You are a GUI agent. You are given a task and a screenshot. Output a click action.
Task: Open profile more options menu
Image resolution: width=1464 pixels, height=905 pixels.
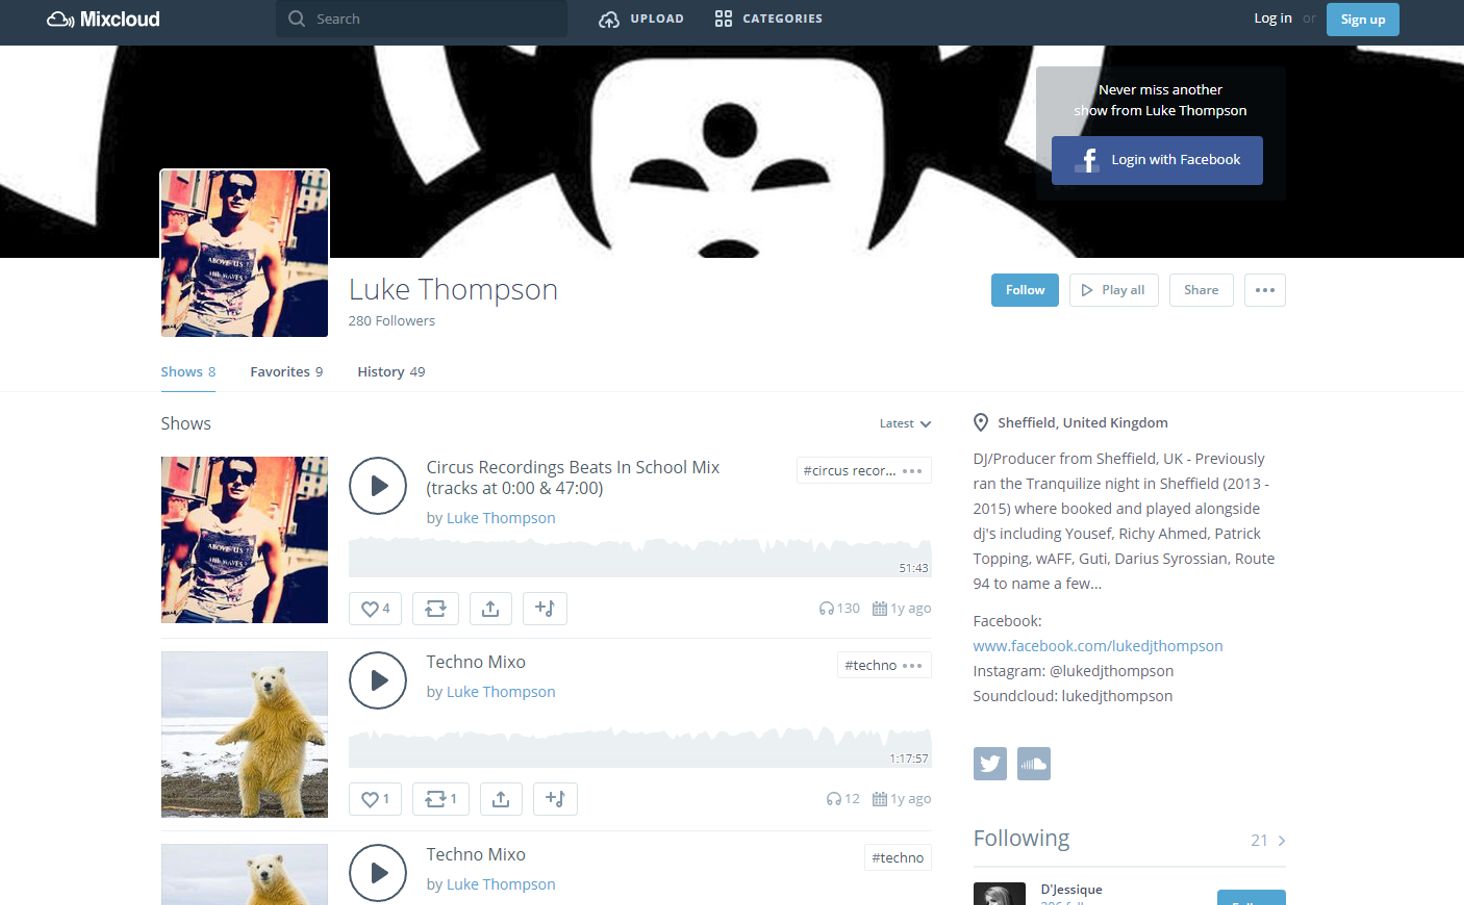(x=1265, y=290)
